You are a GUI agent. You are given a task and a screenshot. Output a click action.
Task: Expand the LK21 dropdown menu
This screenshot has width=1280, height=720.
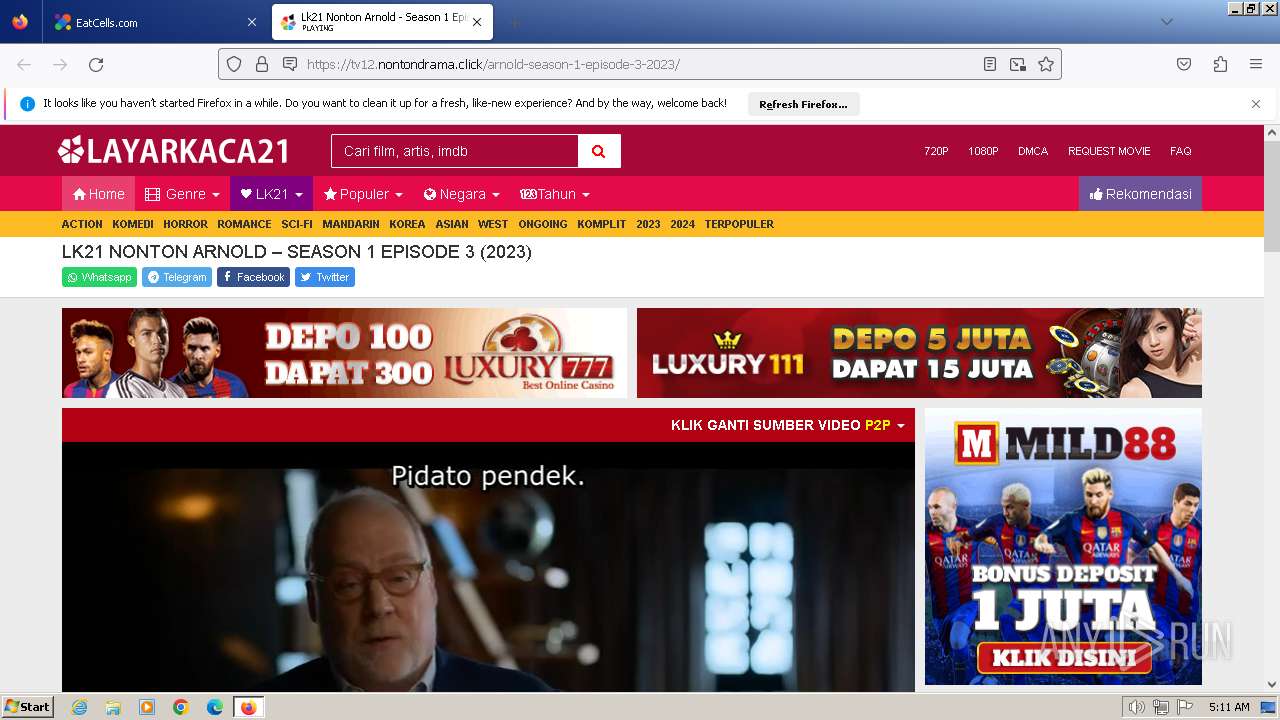click(271, 194)
